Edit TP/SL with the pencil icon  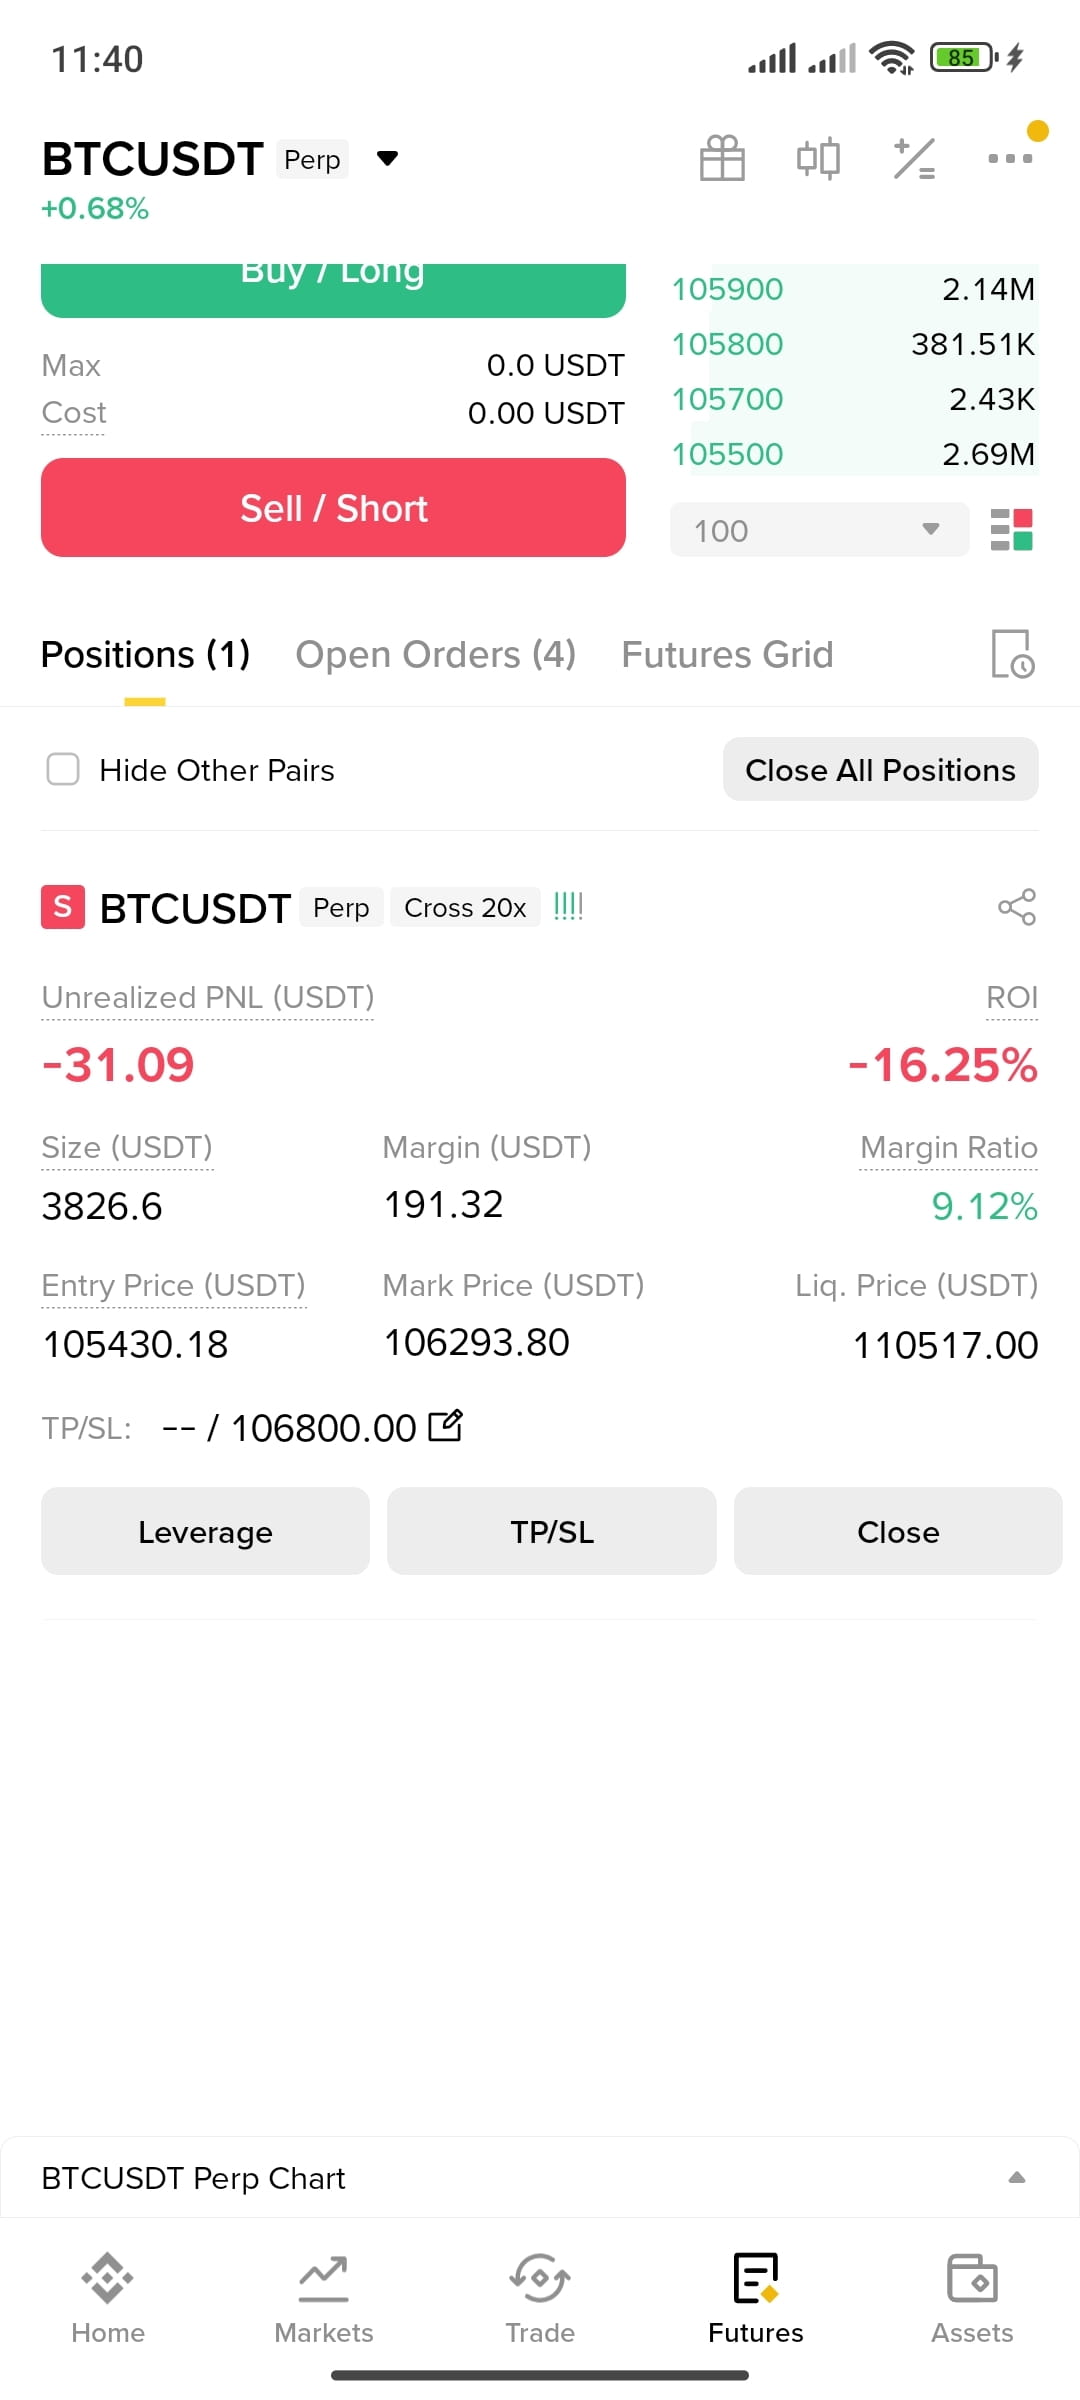[445, 1426]
